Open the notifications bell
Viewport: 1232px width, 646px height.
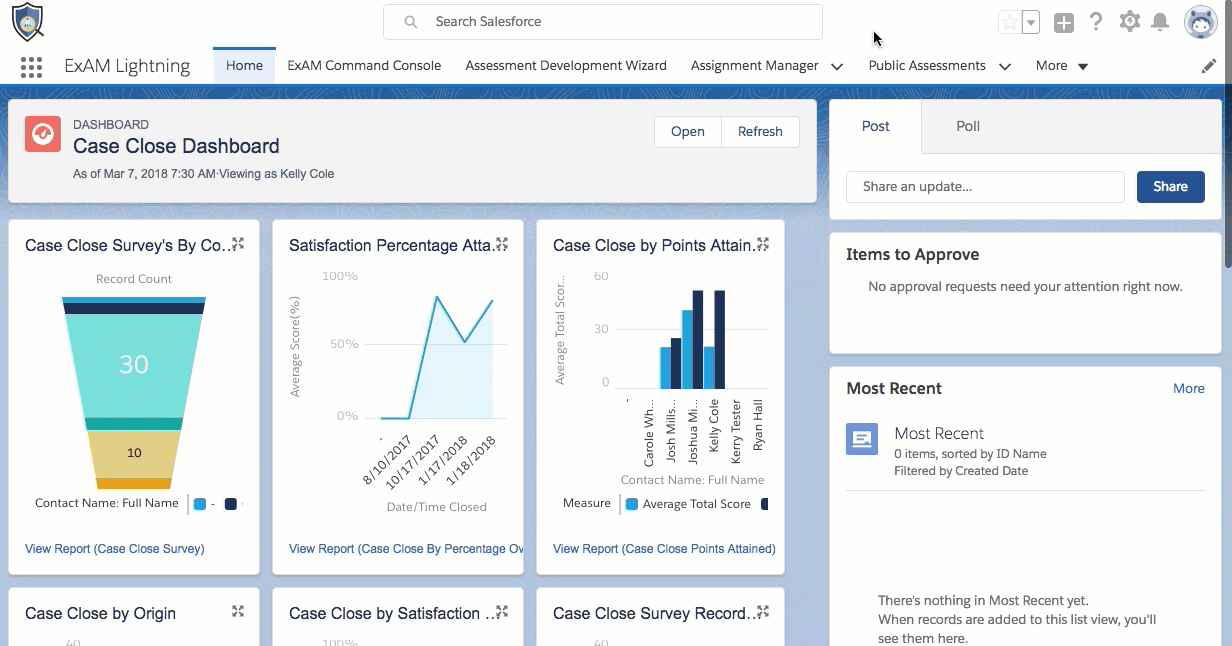[1160, 21]
